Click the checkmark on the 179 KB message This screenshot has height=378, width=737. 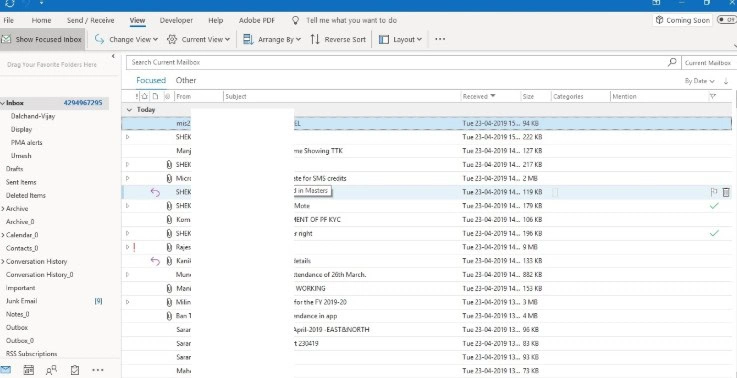point(714,205)
